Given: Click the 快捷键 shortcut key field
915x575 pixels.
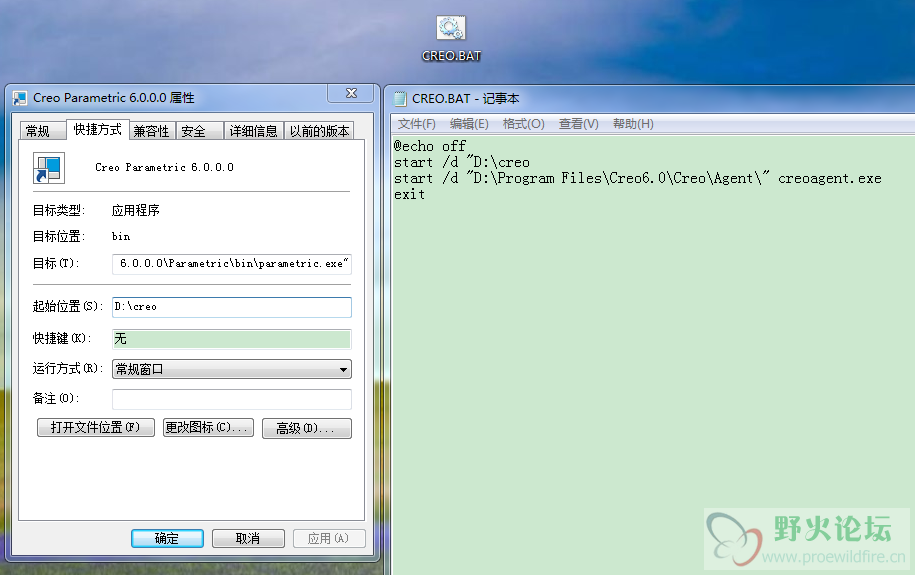Looking at the screenshot, I should point(232,339).
